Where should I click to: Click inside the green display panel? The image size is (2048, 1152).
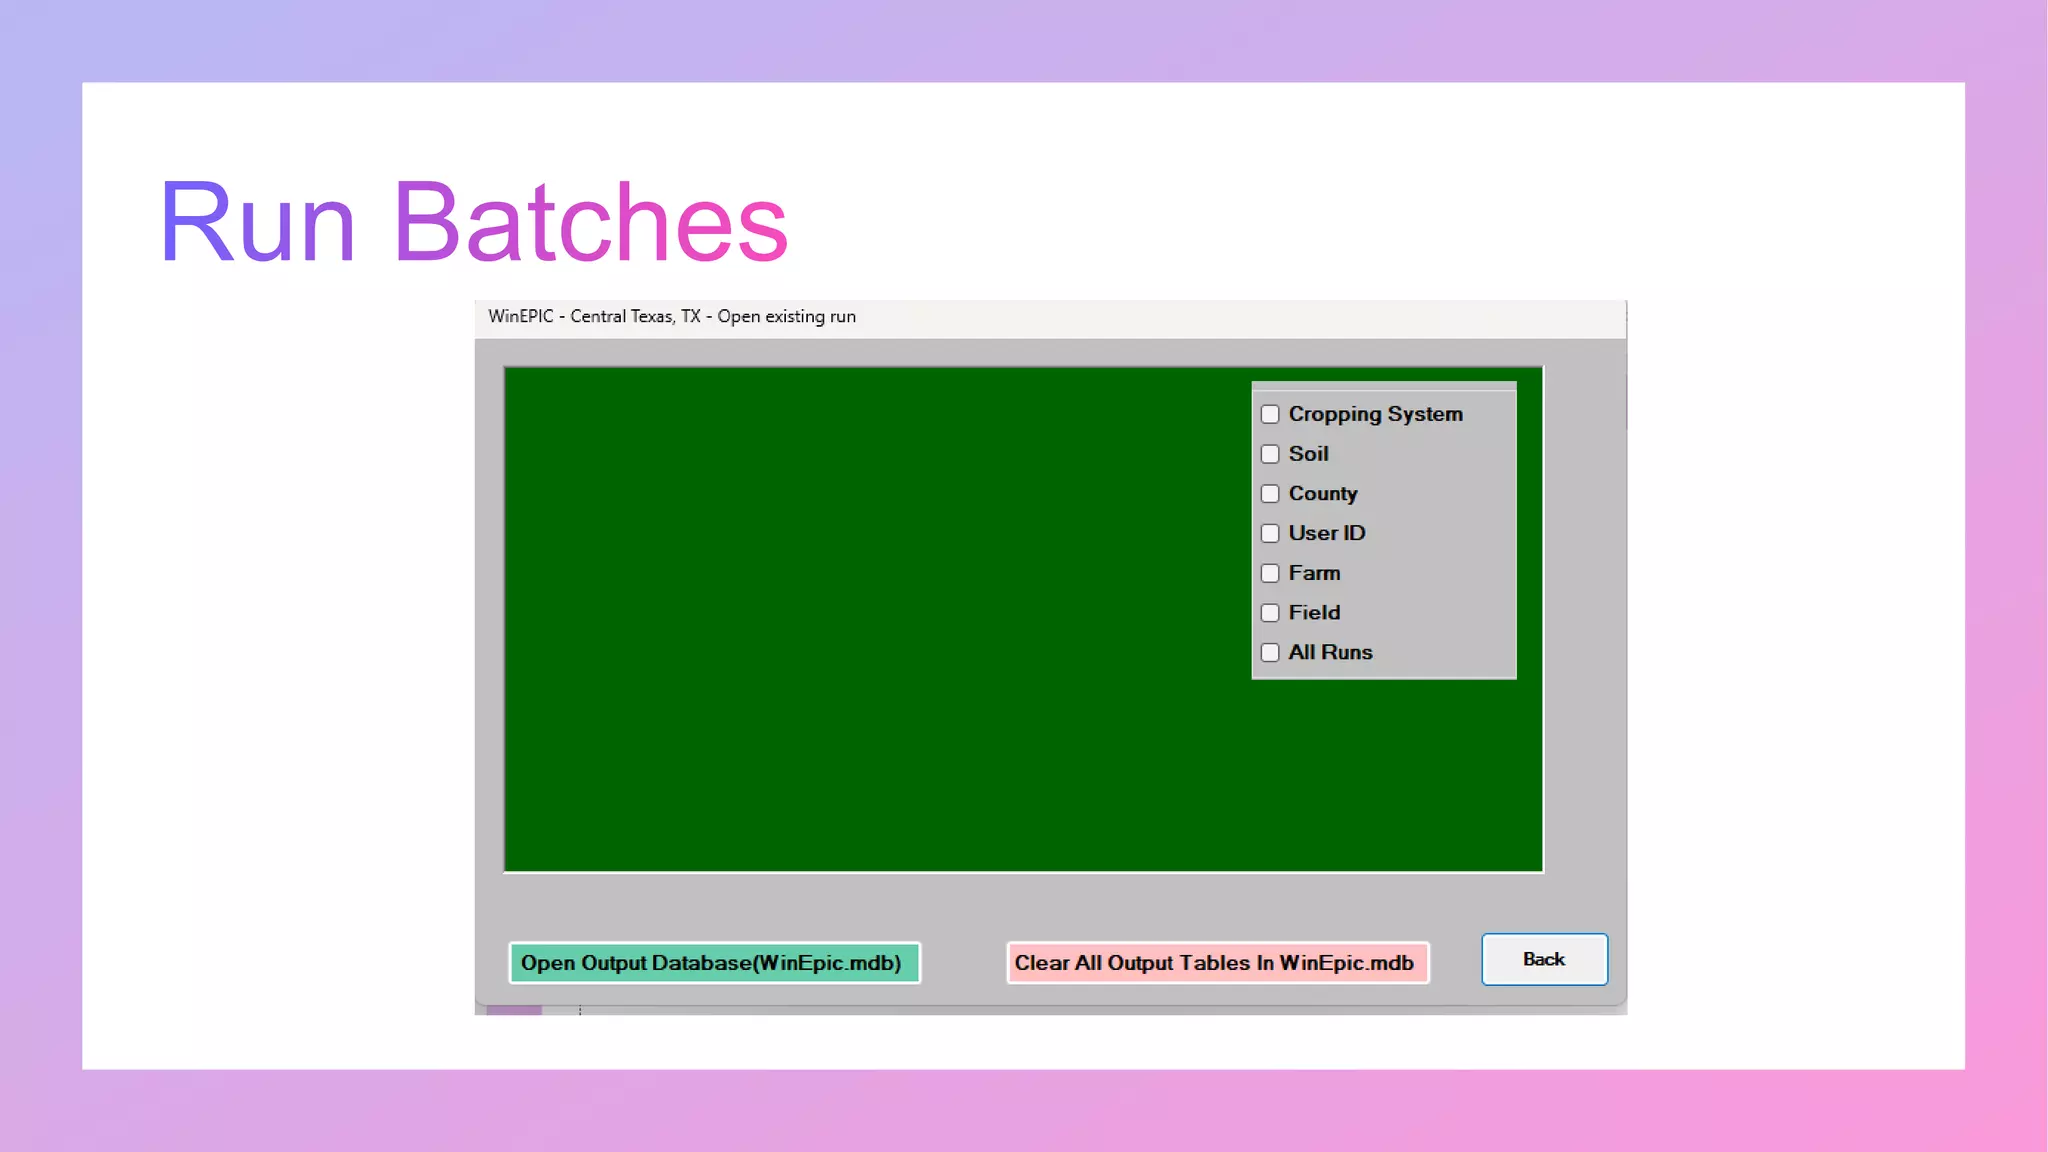coord(860,620)
